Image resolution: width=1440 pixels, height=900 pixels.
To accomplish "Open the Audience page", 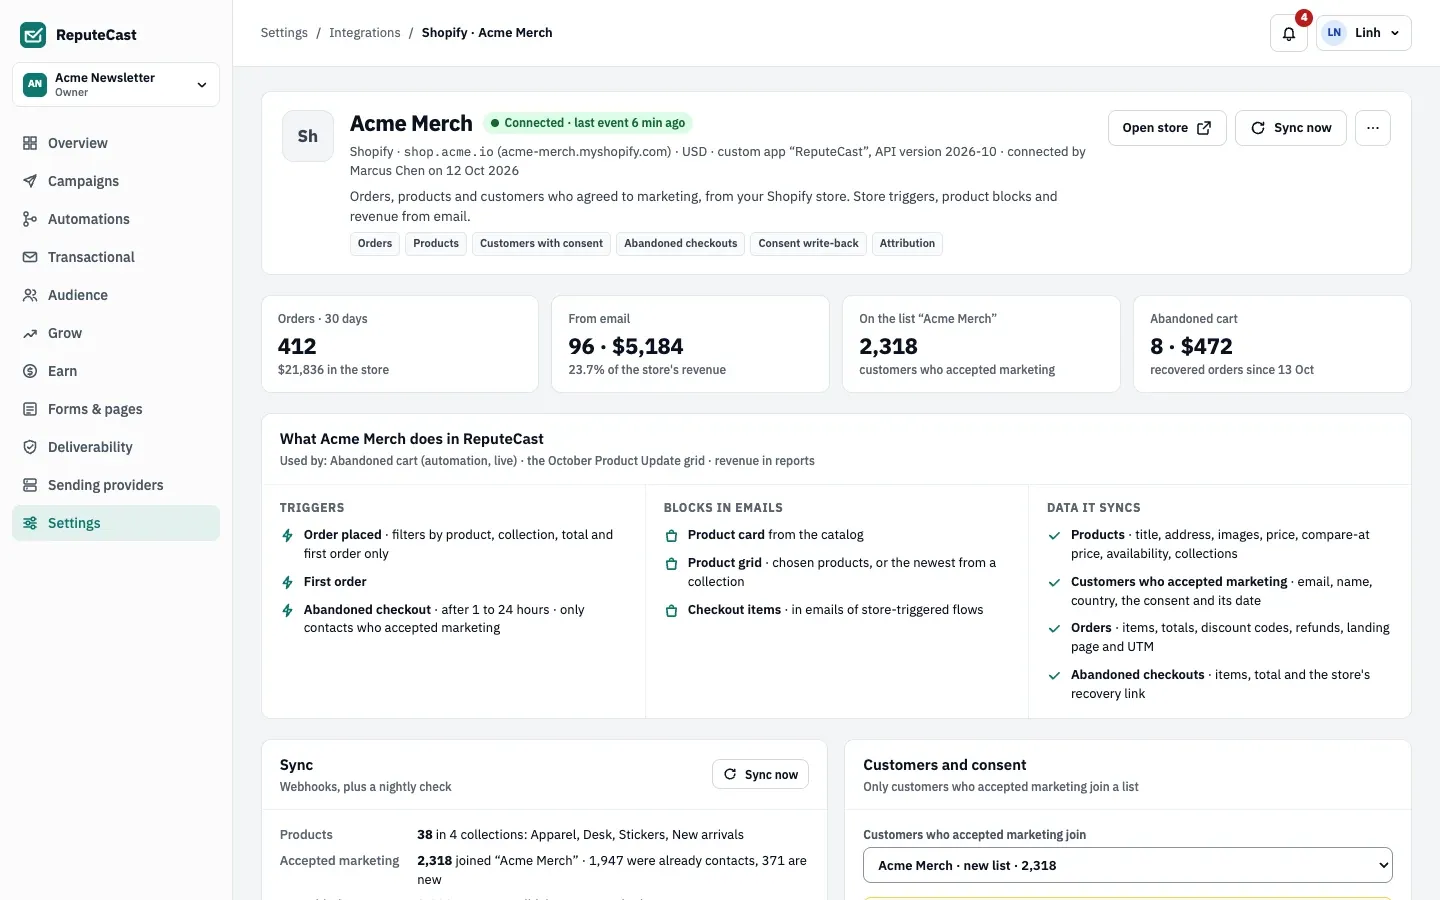I will click(x=116, y=295).
